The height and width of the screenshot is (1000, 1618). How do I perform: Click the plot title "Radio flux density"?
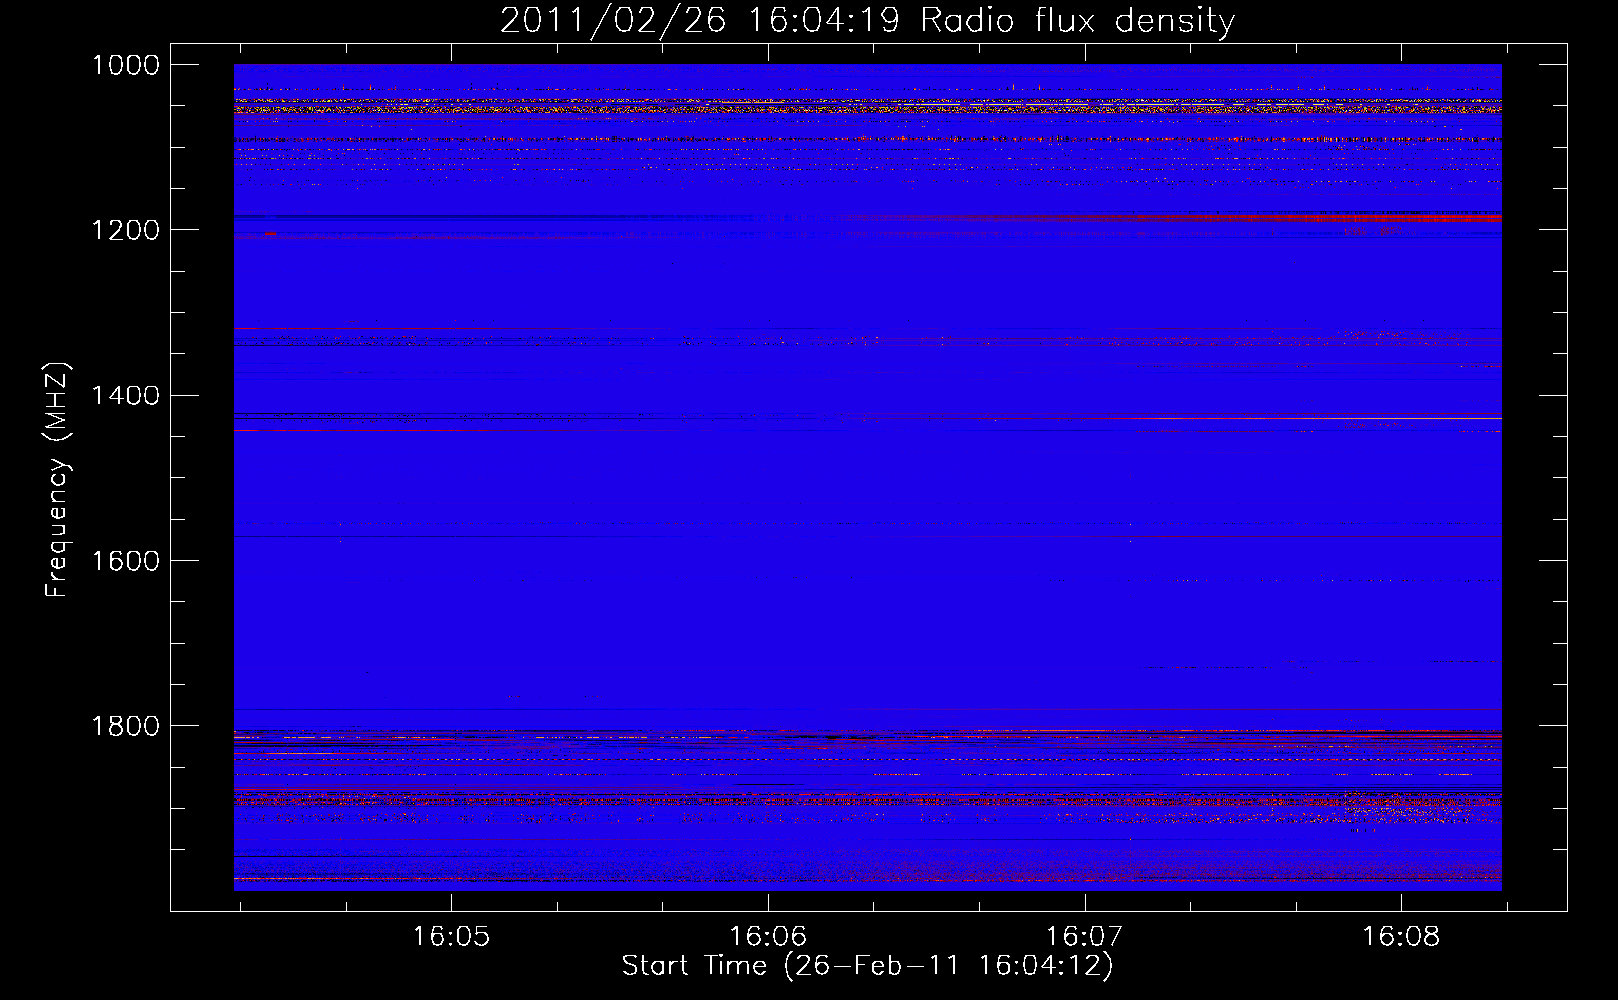[1077, 21]
